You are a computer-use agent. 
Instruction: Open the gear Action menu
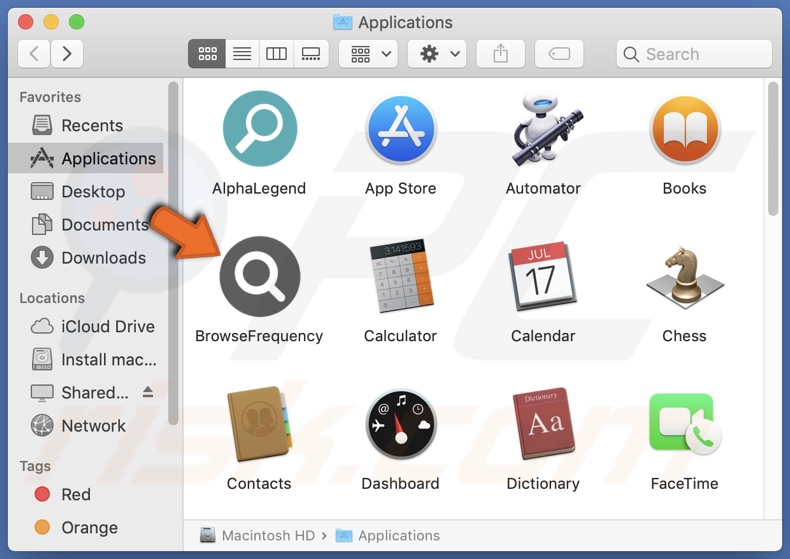click(x=437, y=53)
